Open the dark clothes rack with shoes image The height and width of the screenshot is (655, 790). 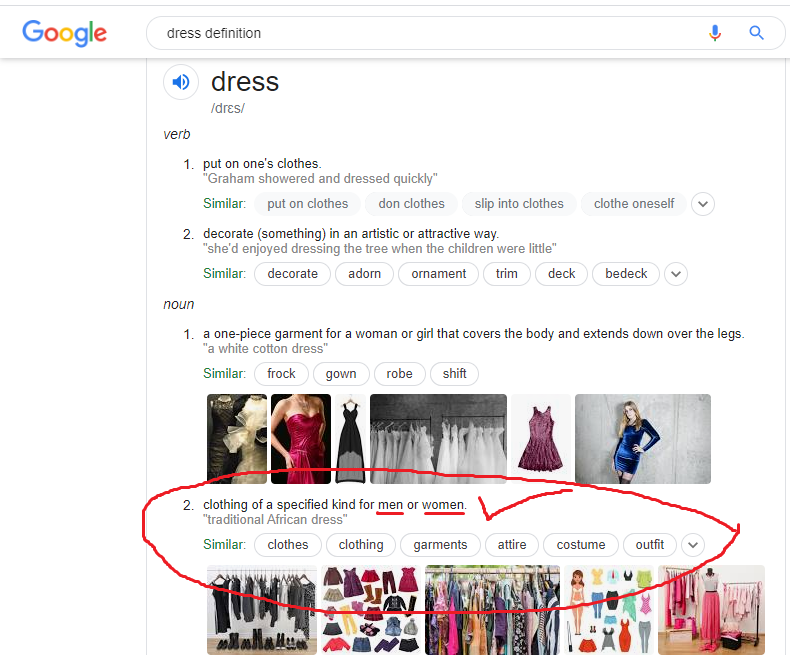click(262, 610)
